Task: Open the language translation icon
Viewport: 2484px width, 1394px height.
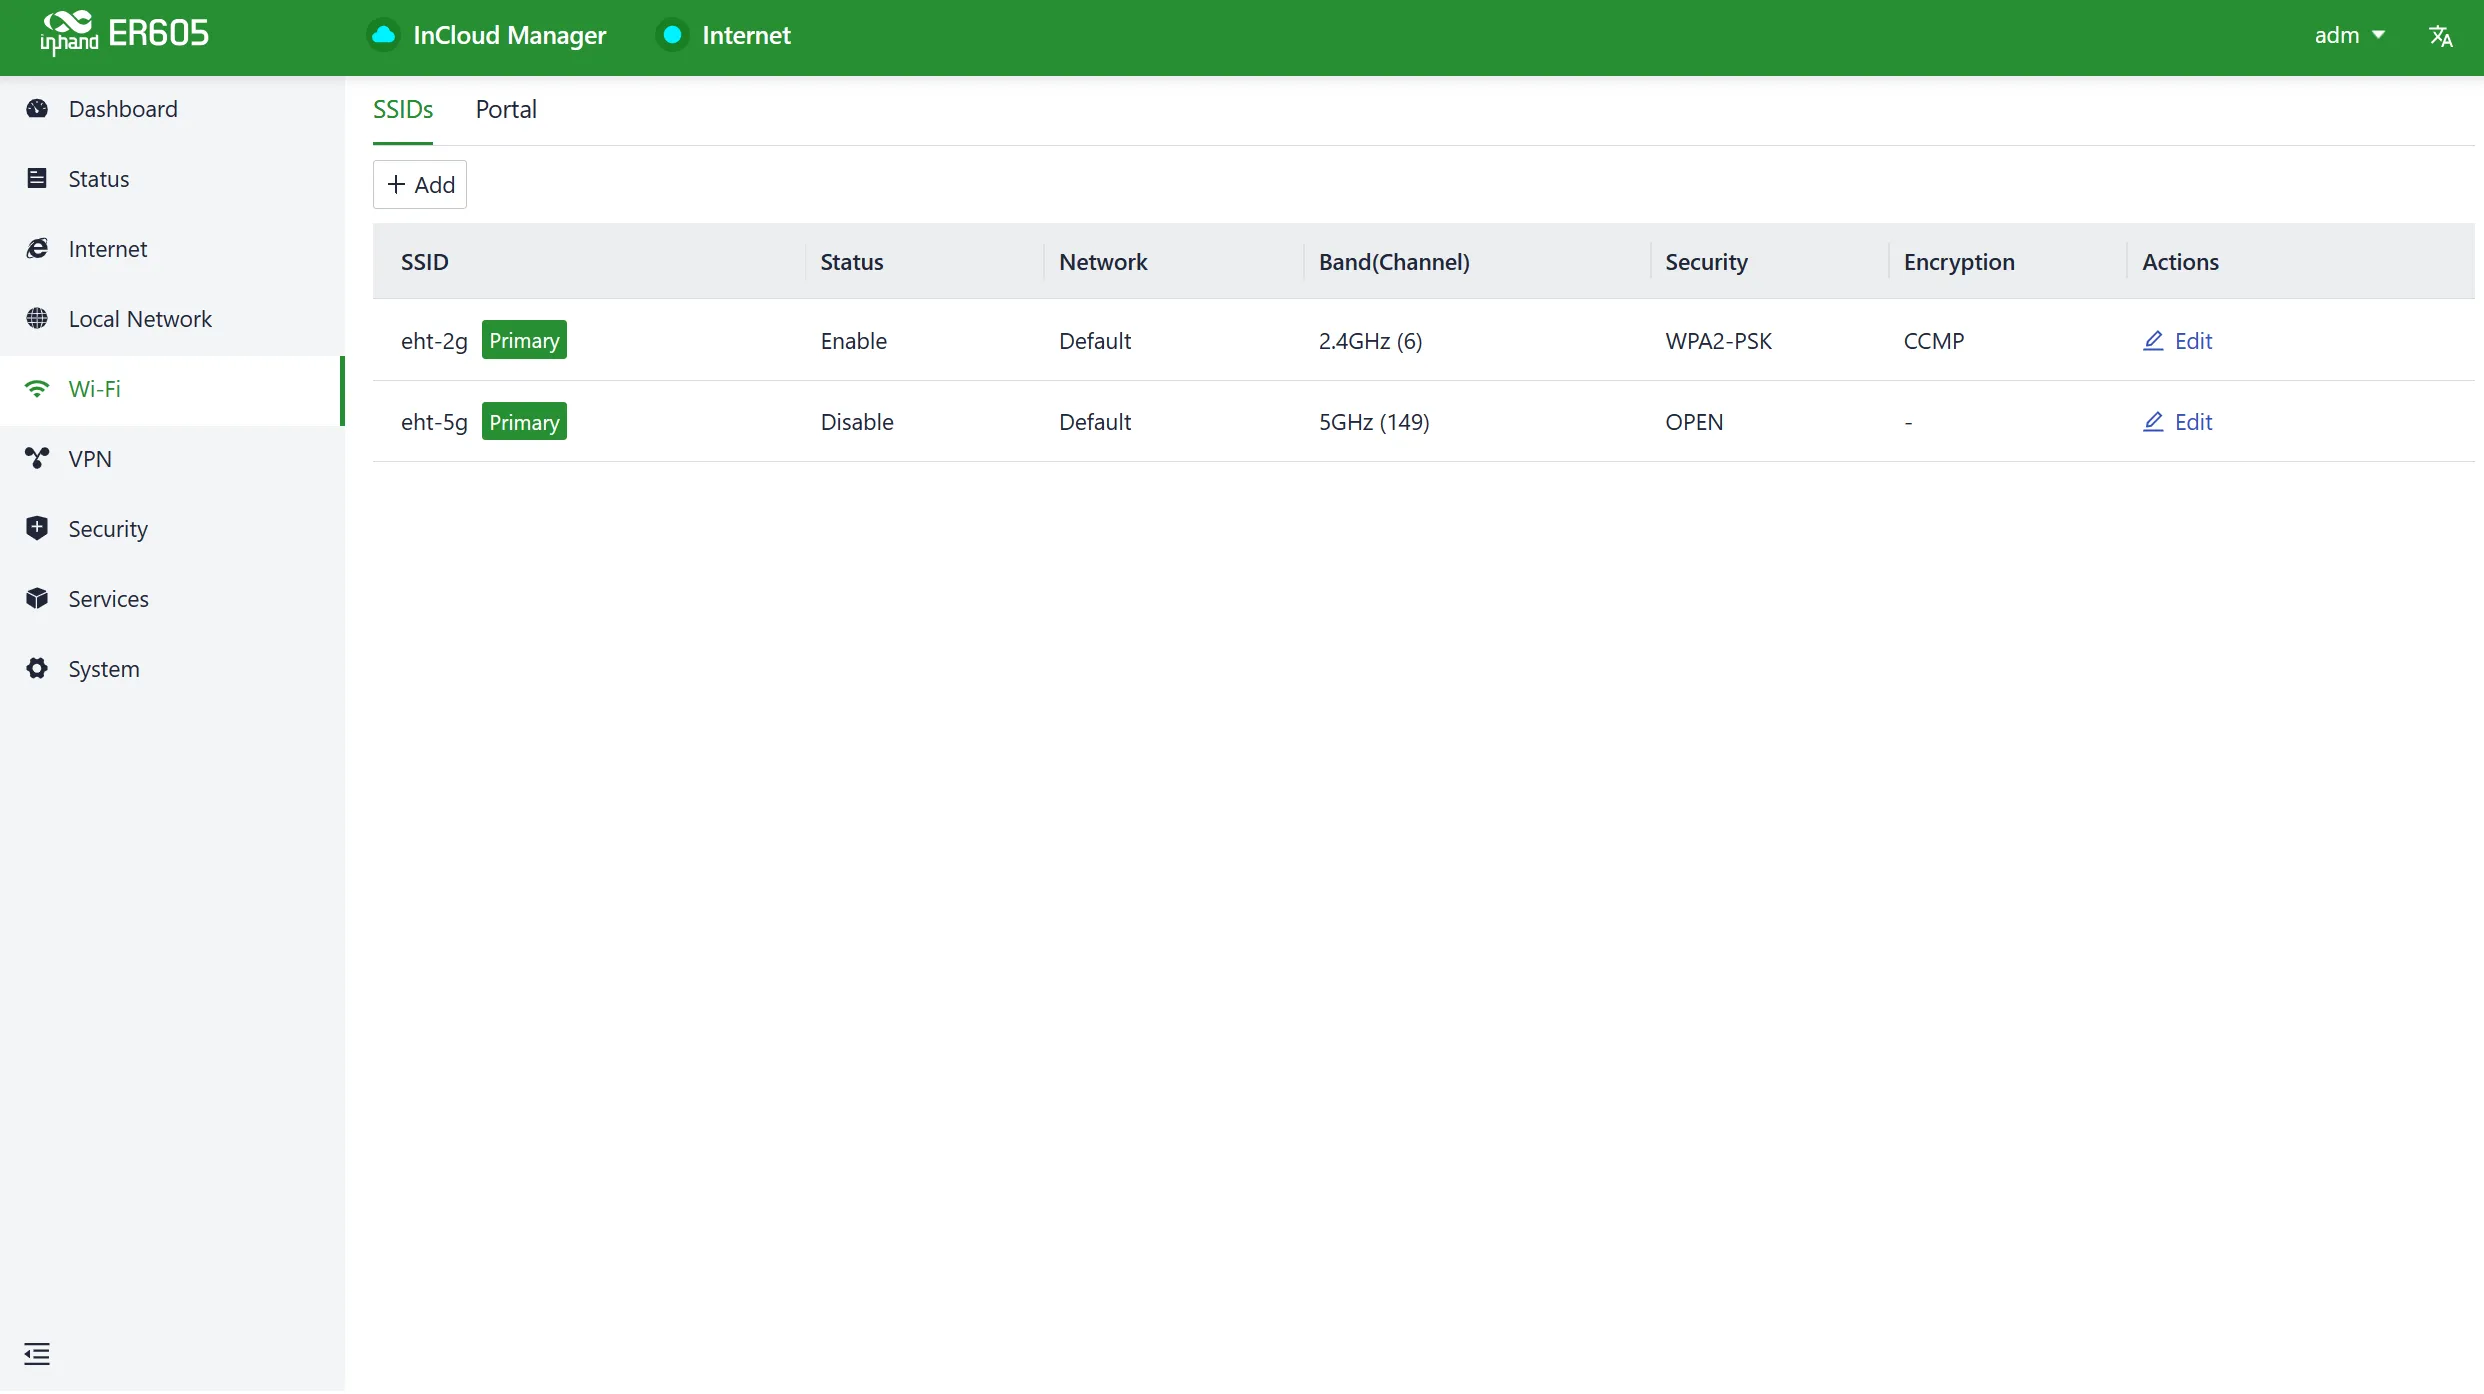Action: [2441, 36]
